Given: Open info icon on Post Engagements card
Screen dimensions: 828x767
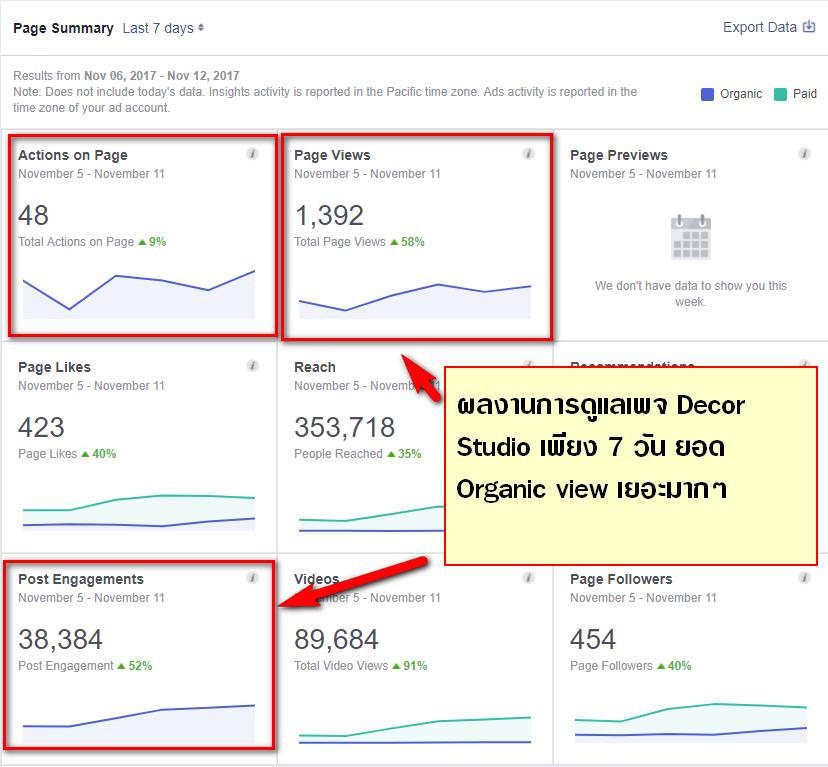Looking at the screenshot, I should [252, 577].
